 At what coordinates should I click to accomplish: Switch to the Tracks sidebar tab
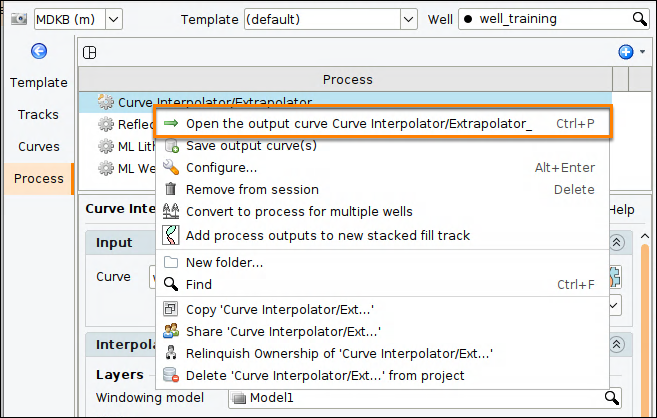(38, 114)
